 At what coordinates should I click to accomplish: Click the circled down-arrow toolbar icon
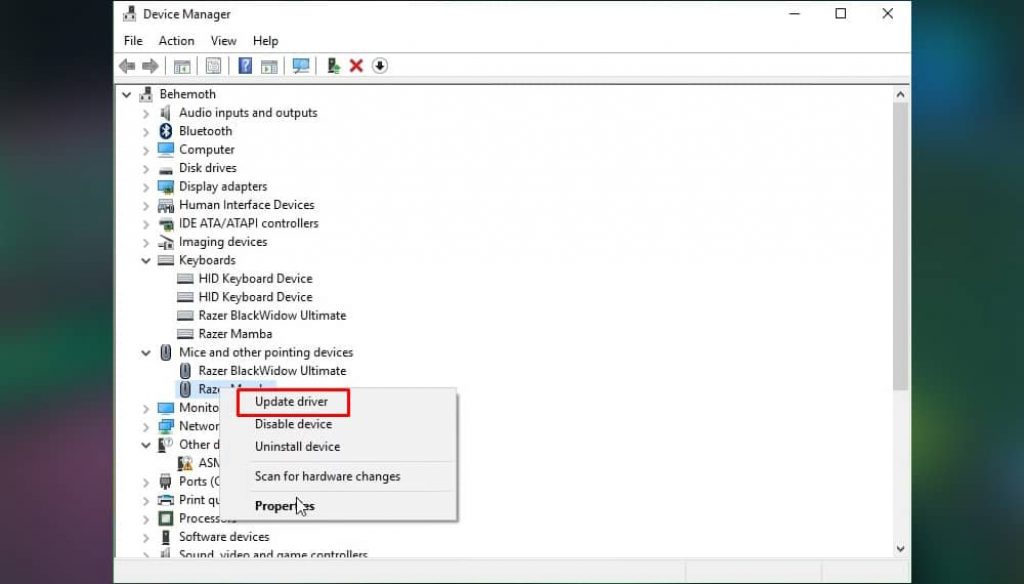pos(379,66)
